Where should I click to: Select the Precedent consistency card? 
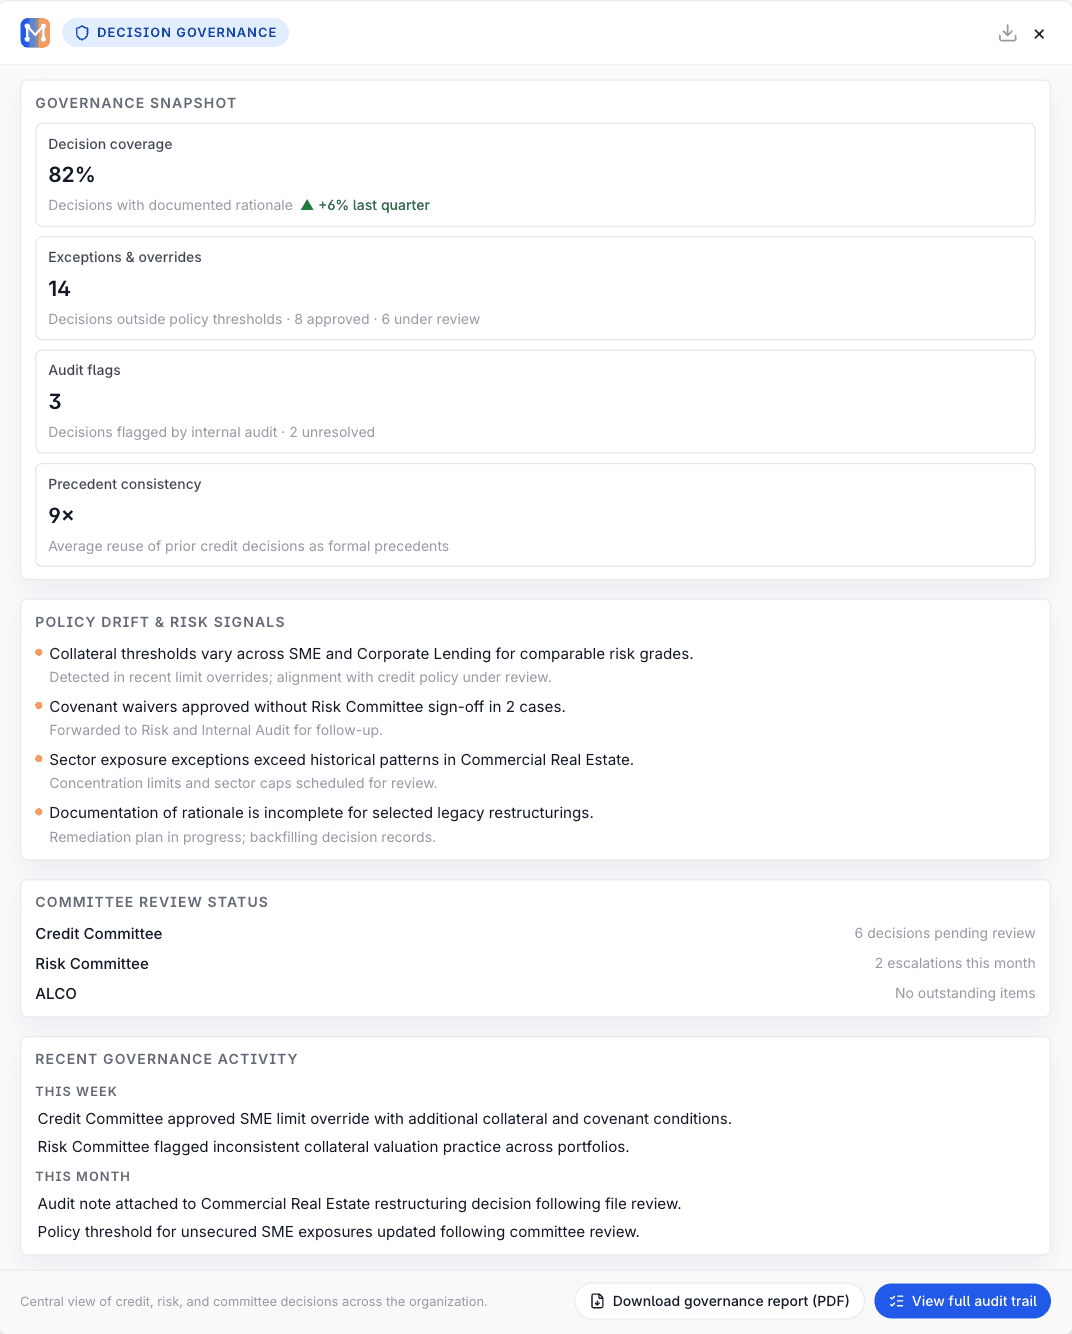click(536, 514)
